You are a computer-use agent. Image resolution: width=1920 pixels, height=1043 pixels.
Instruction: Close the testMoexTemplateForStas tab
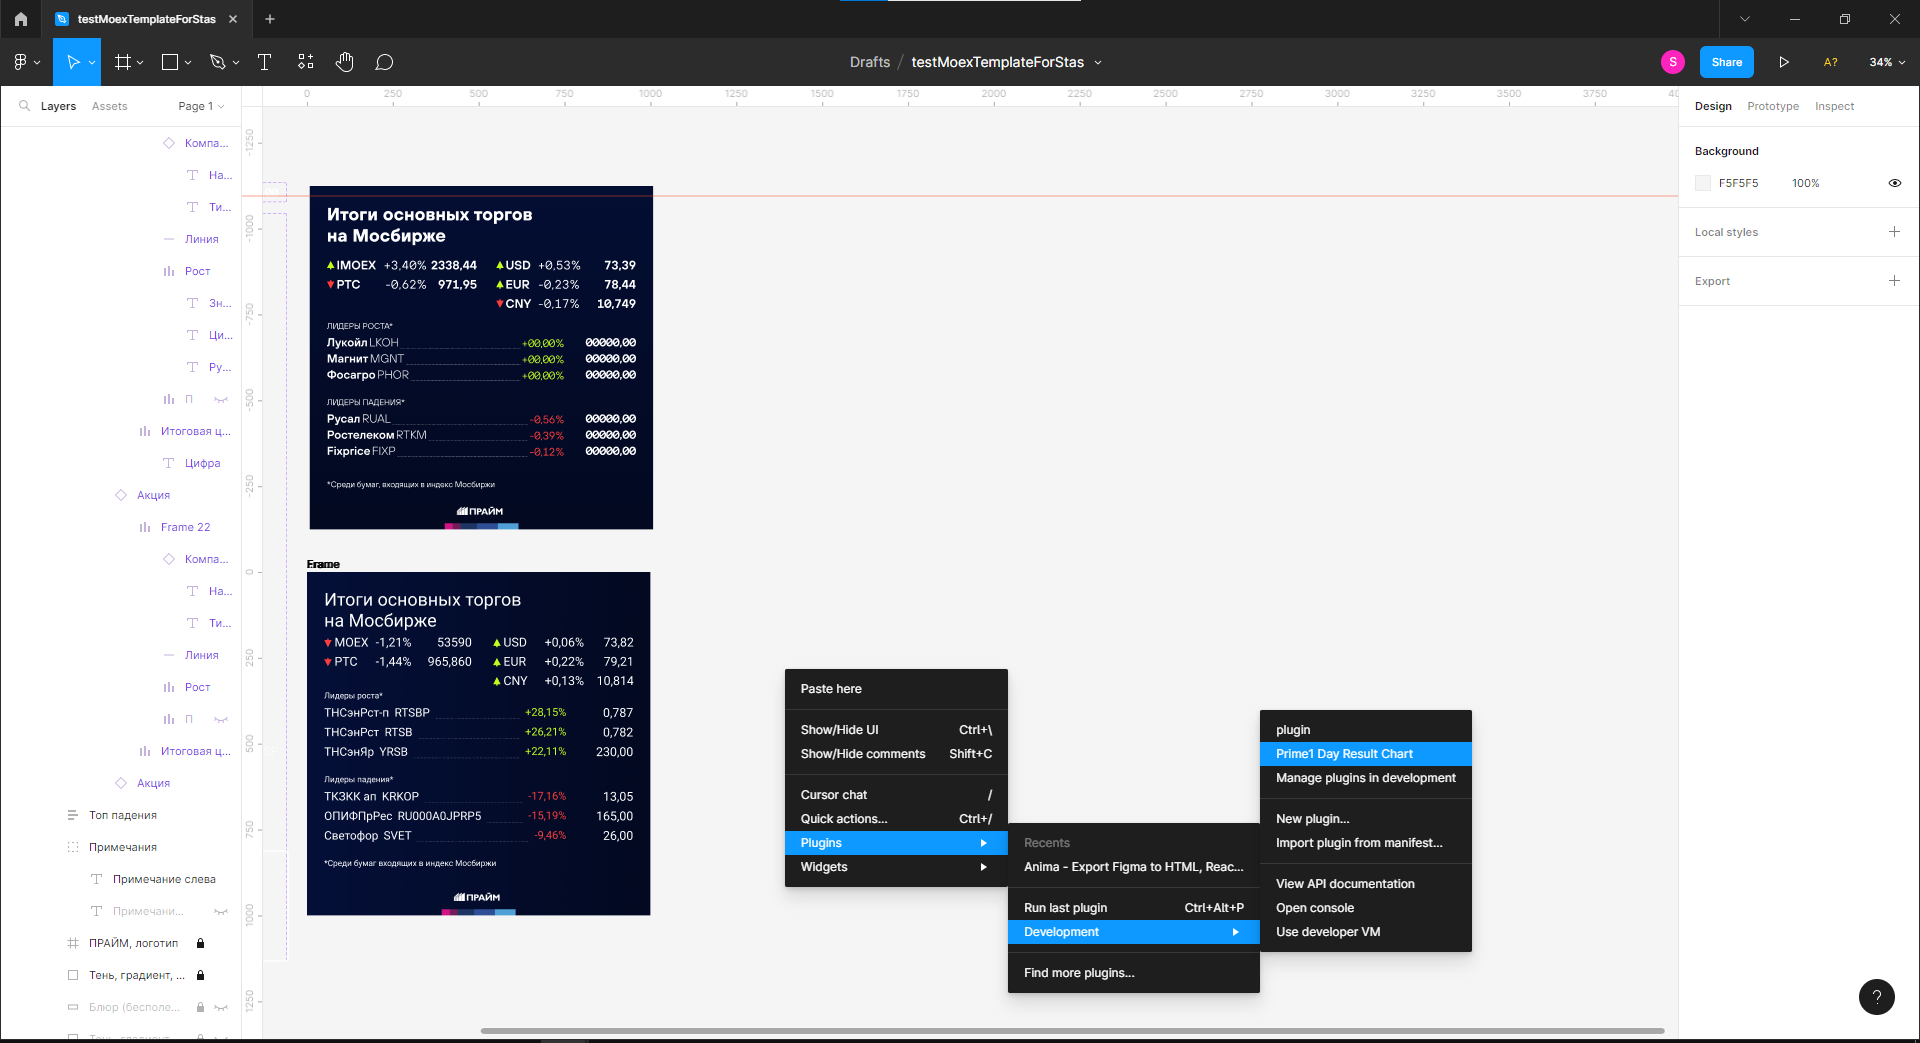[x=233, y=19]
